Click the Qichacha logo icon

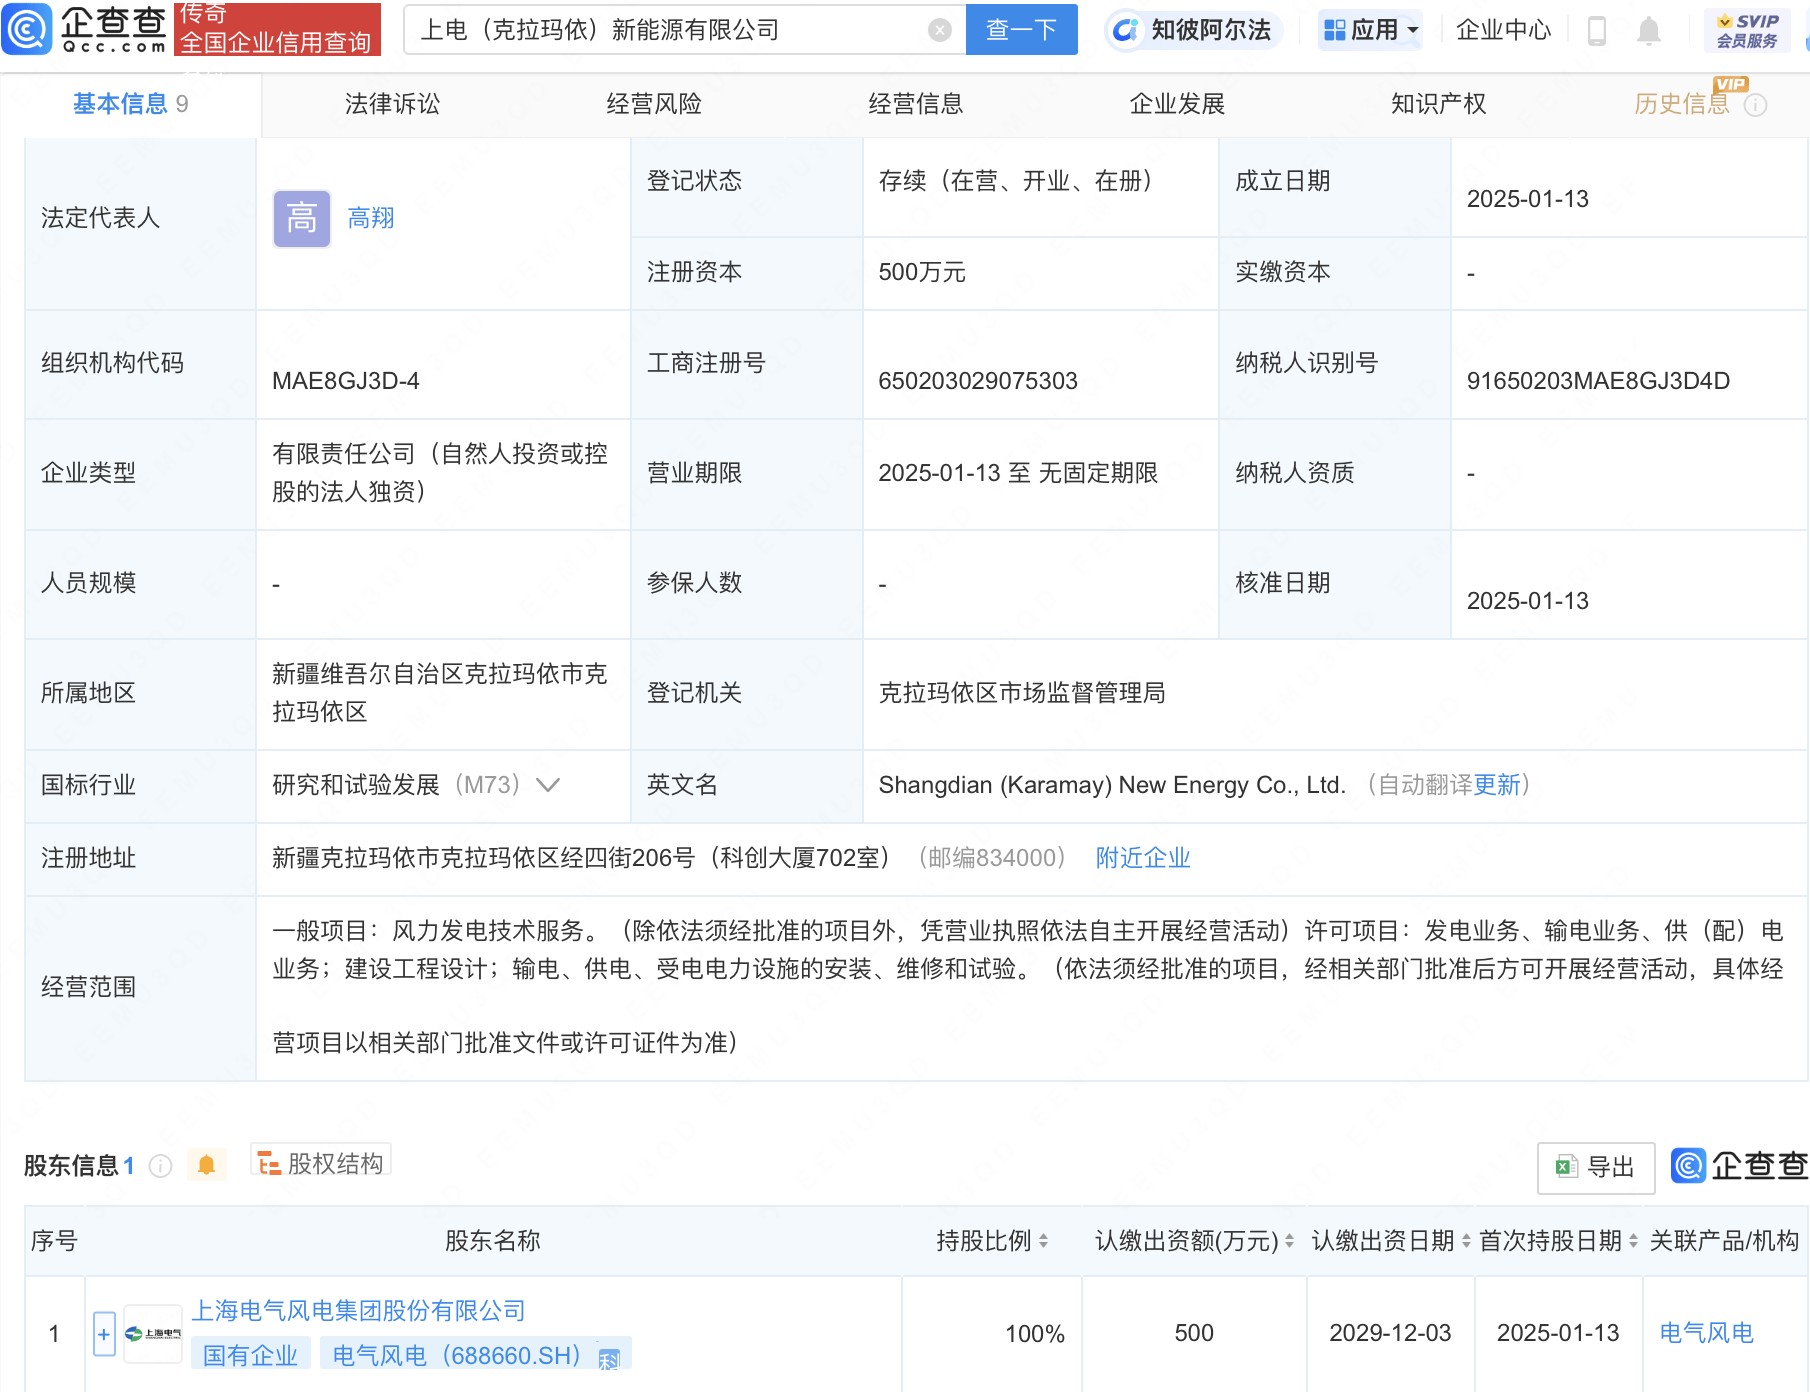point(27,29)
